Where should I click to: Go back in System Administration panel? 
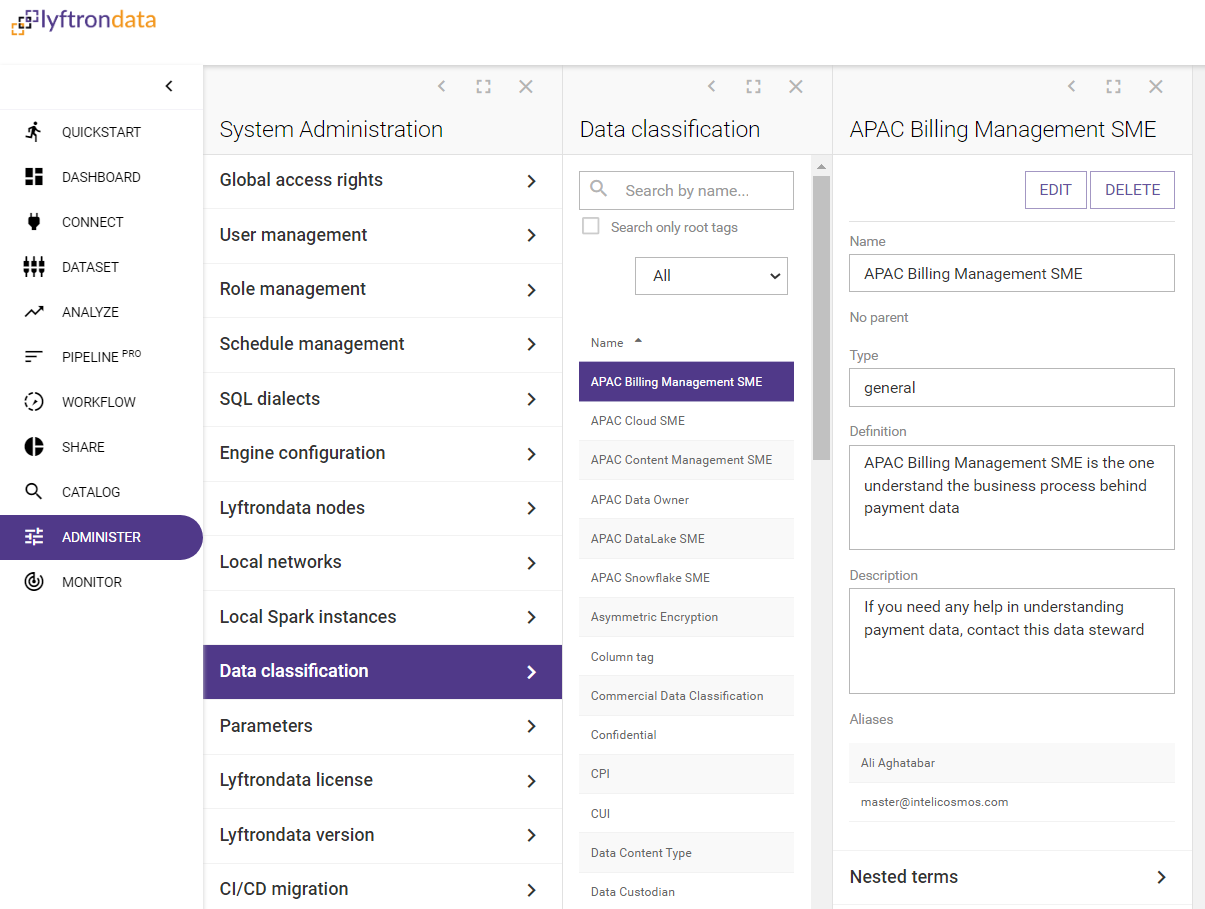coord(442,87)
